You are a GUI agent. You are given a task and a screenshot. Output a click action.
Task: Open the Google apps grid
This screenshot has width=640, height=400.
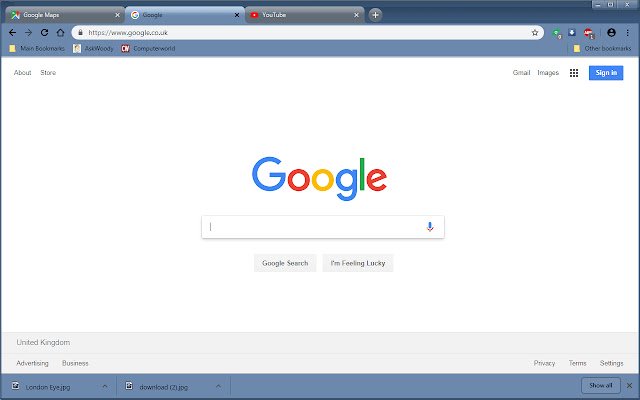[574, 73]
